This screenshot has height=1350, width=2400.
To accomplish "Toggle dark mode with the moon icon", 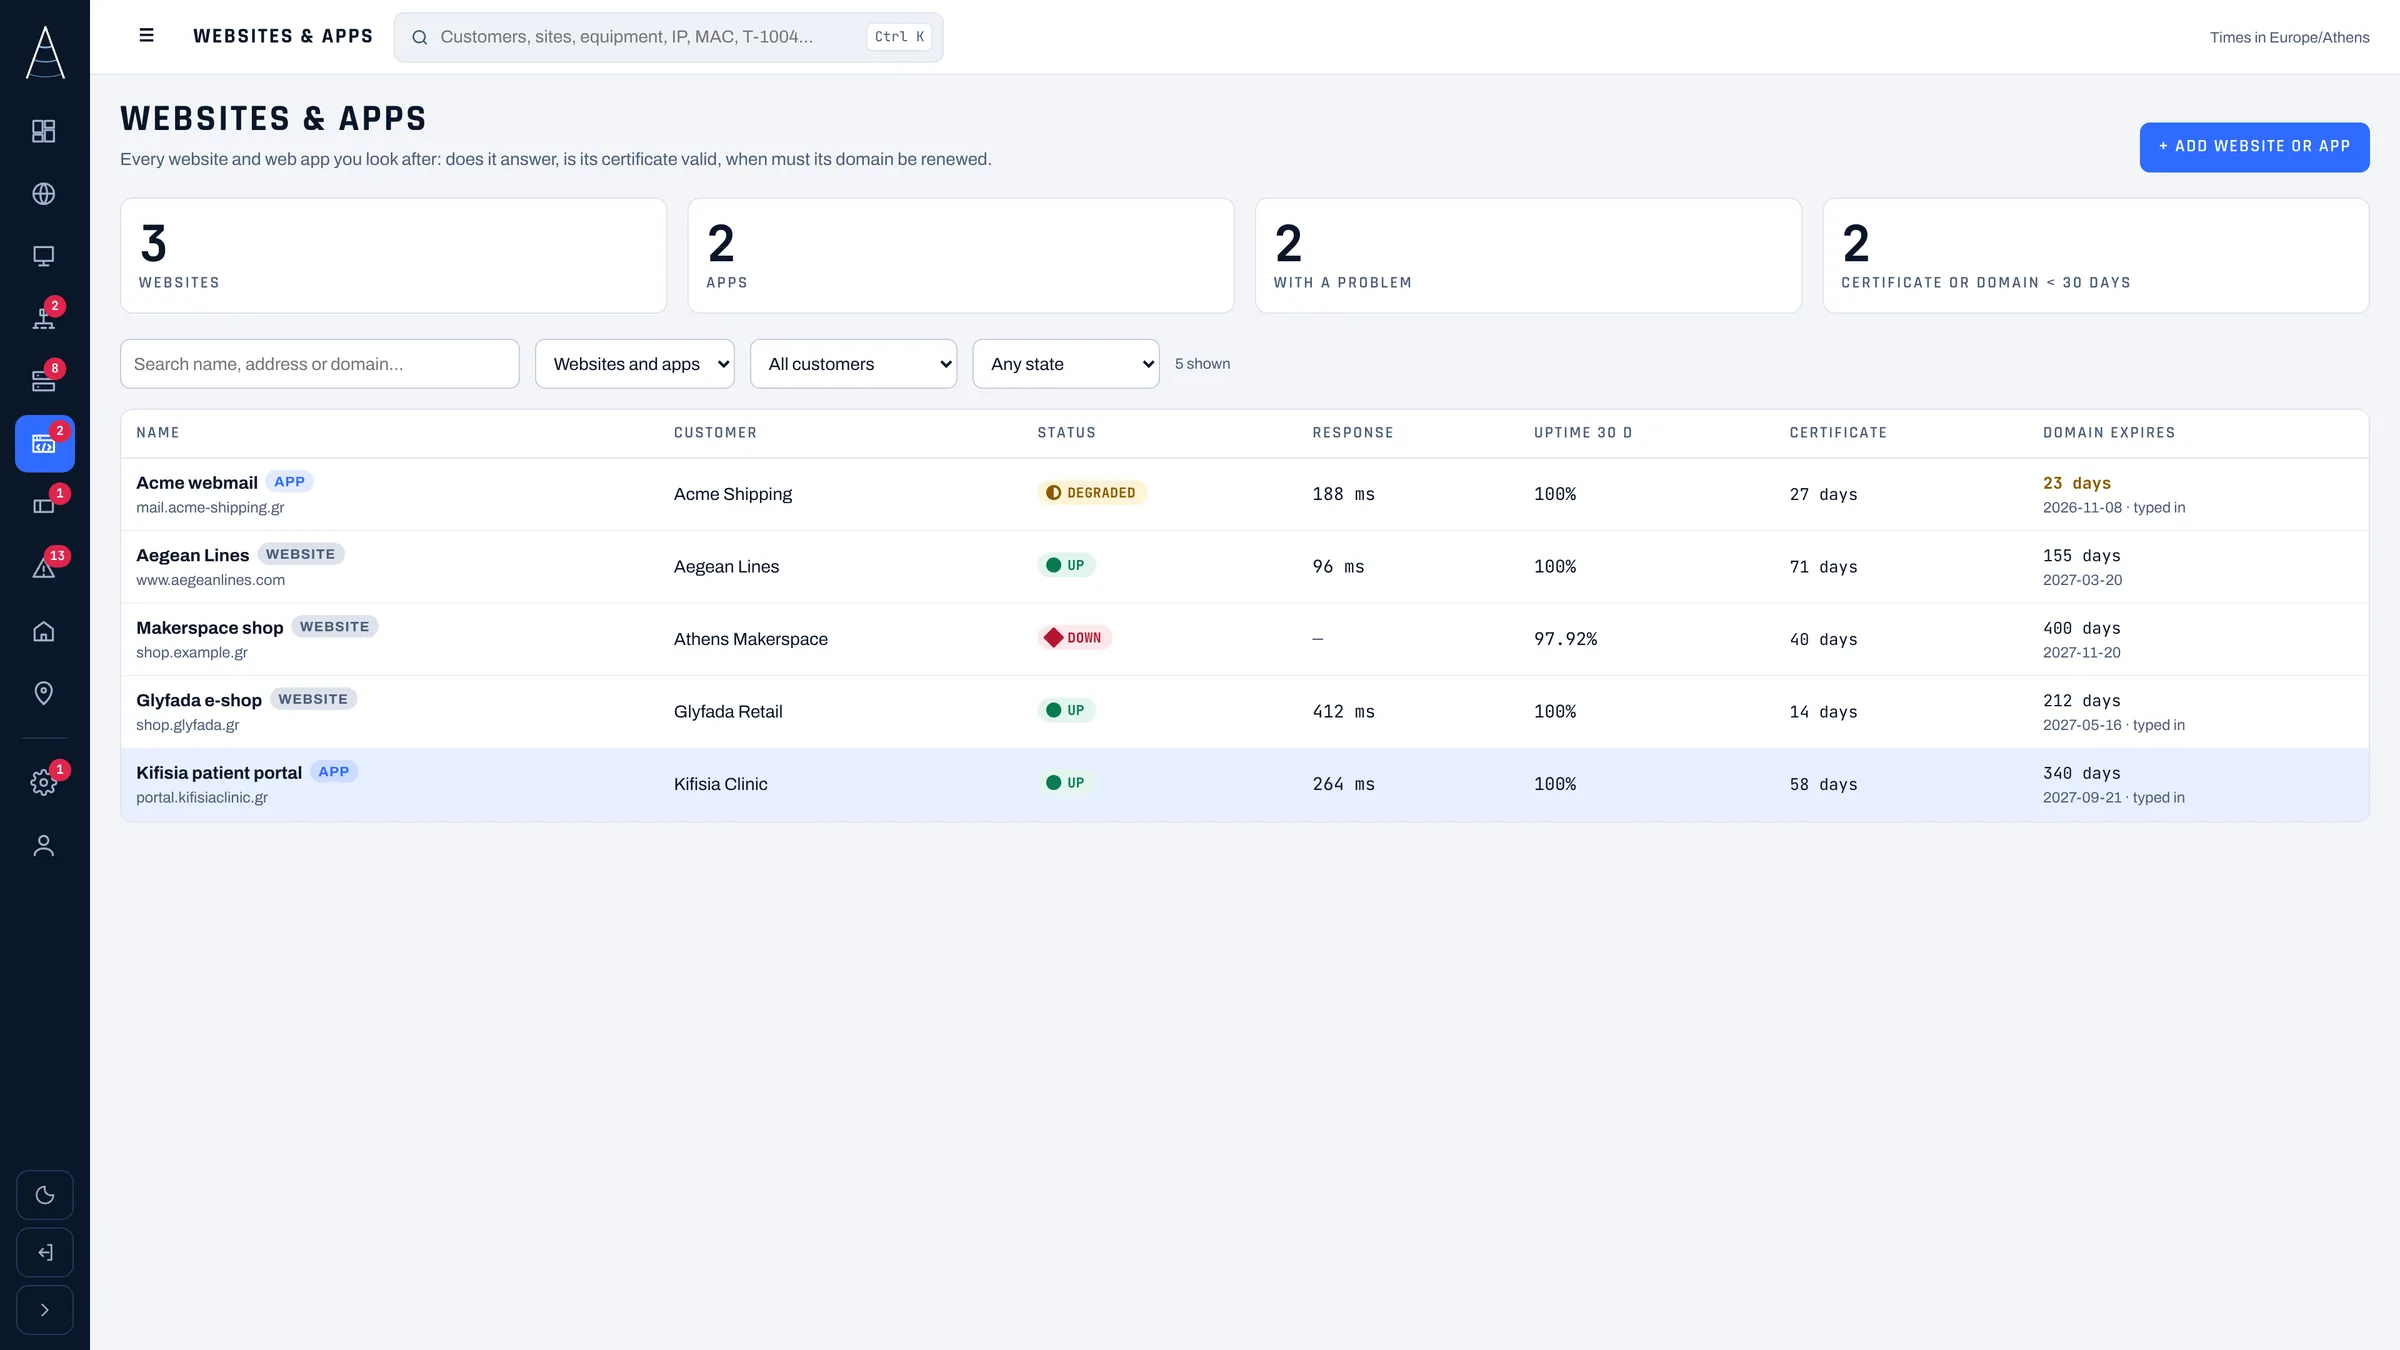I will click(x=45, y=1195).
